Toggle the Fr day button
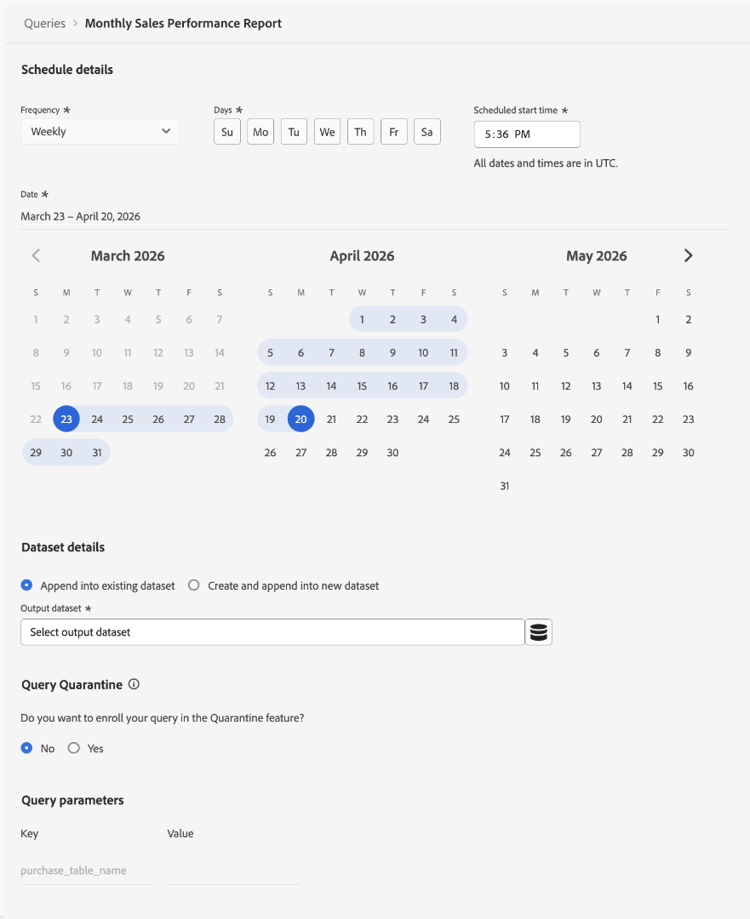 (394, 132)
